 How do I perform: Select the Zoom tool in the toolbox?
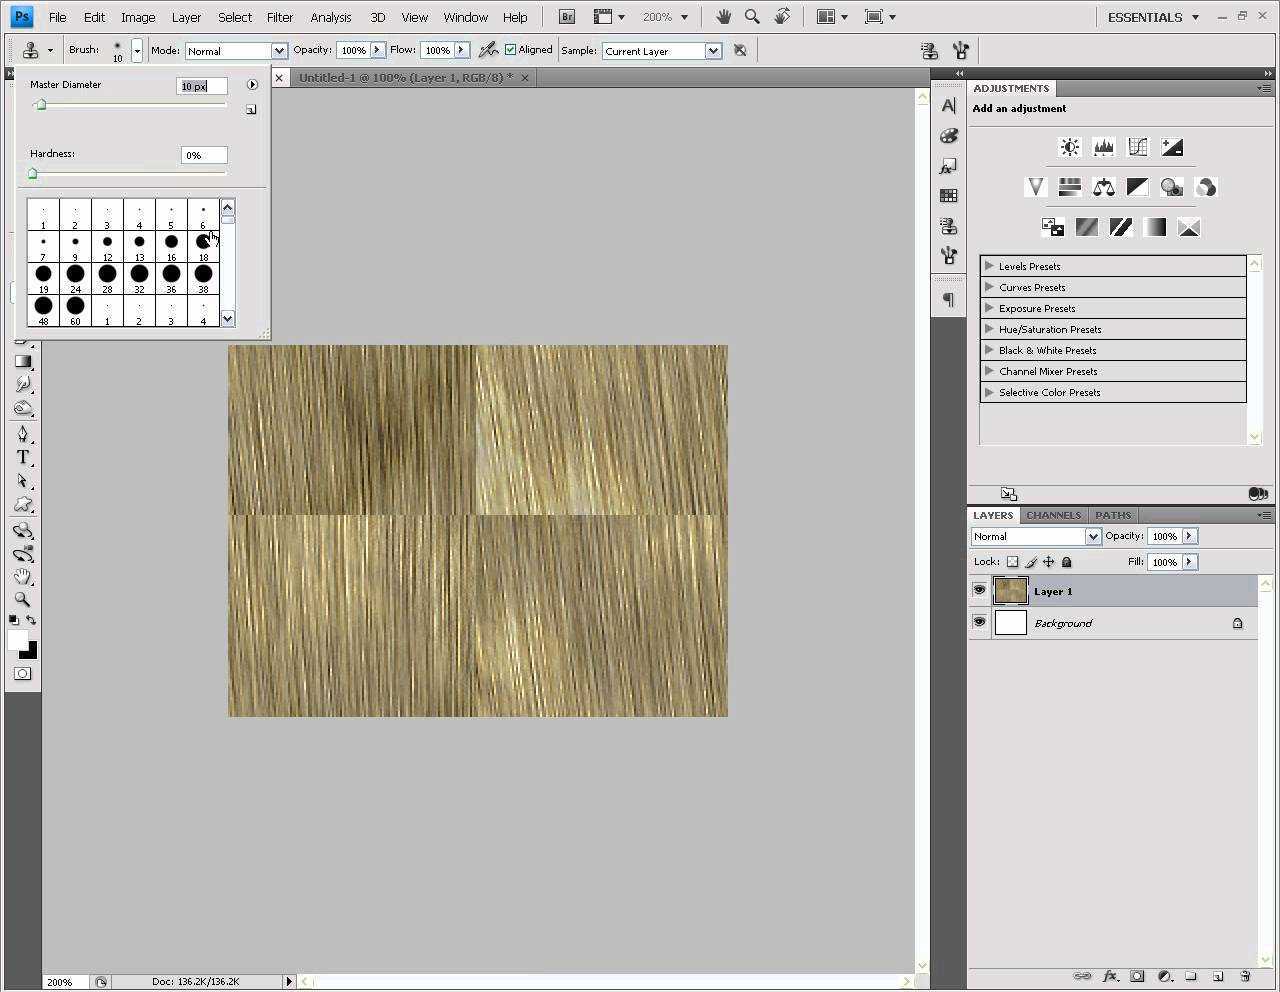coord(23,600)
